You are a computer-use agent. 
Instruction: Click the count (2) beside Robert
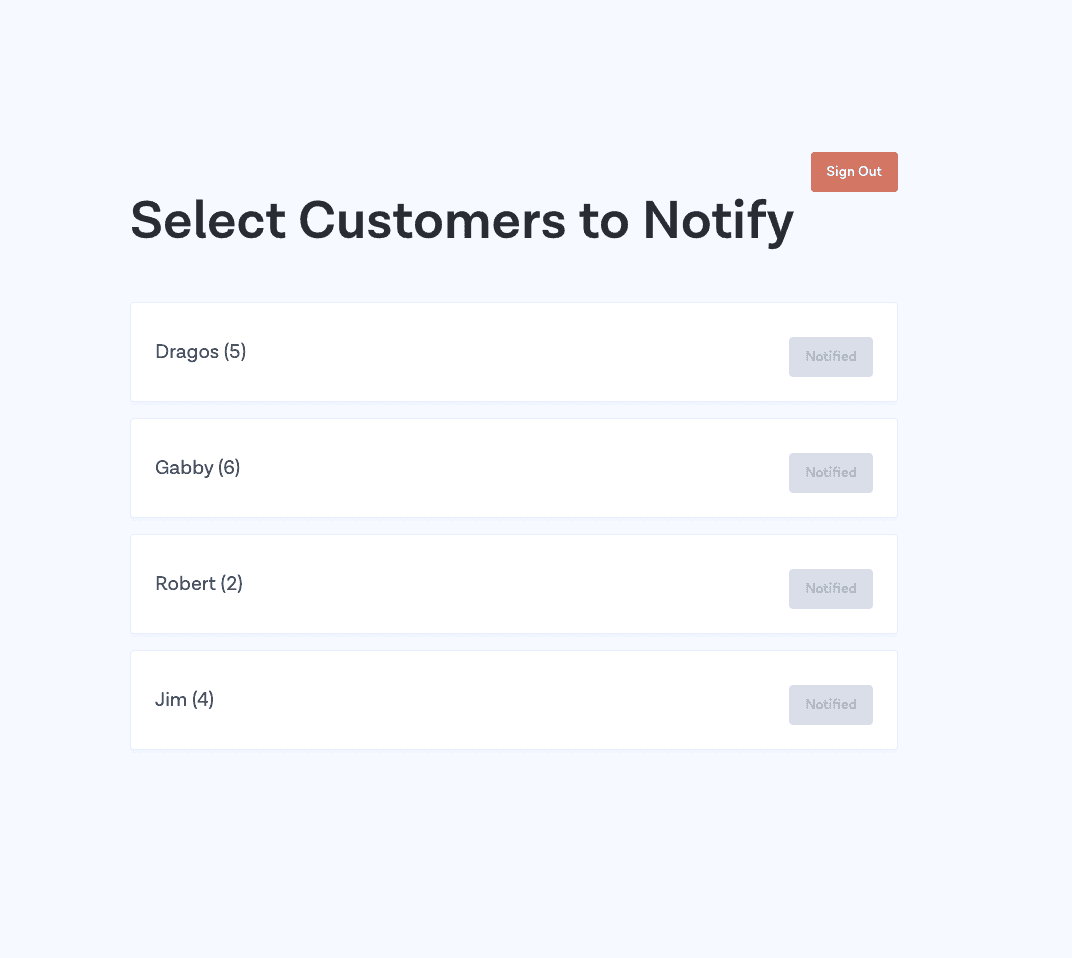point(232,583)
